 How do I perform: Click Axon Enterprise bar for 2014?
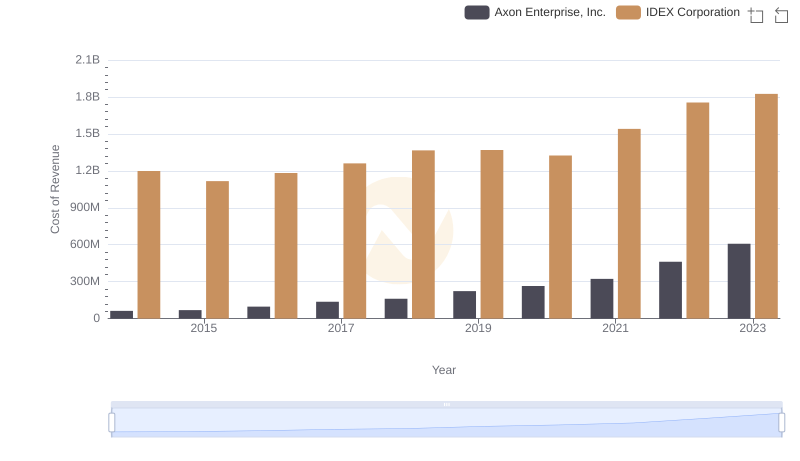tap(121, 315)
